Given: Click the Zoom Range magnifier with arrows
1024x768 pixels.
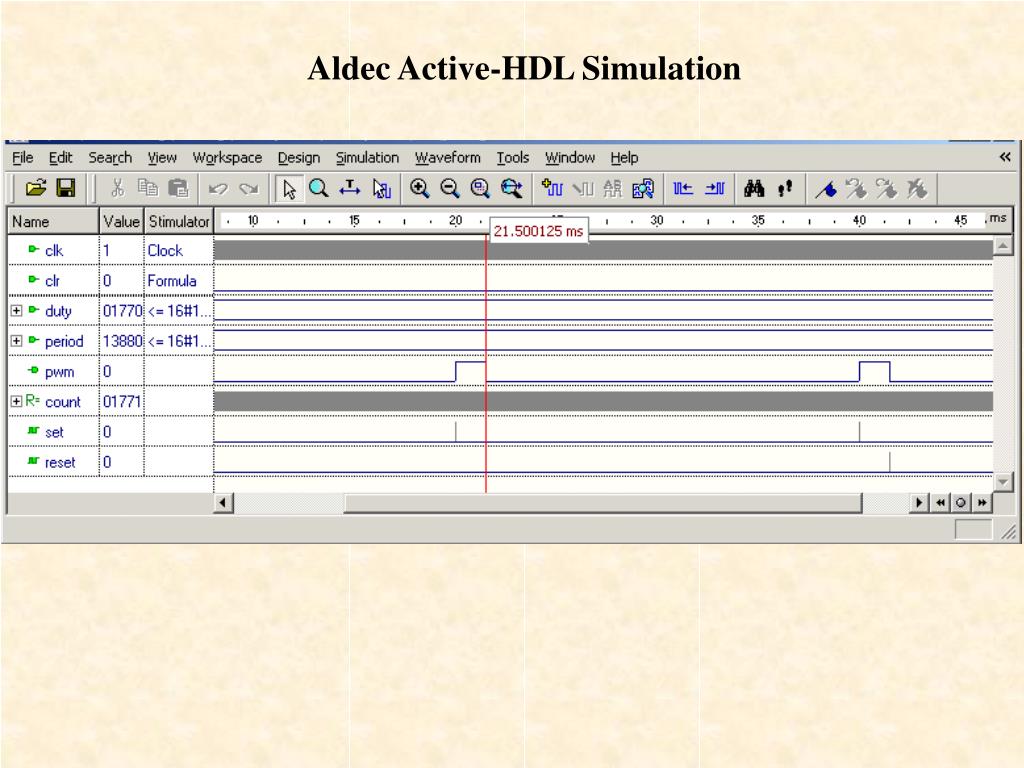Looking at the screenshot, I should click(x=511, y=189).
